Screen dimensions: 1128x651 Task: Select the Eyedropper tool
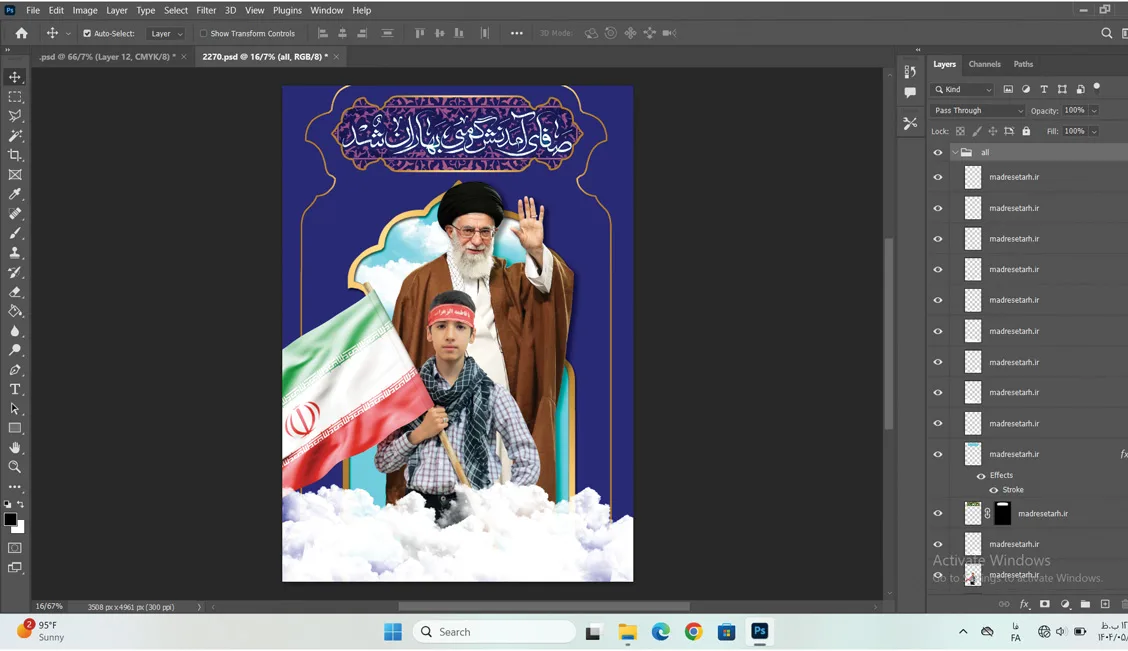(14, 194)
